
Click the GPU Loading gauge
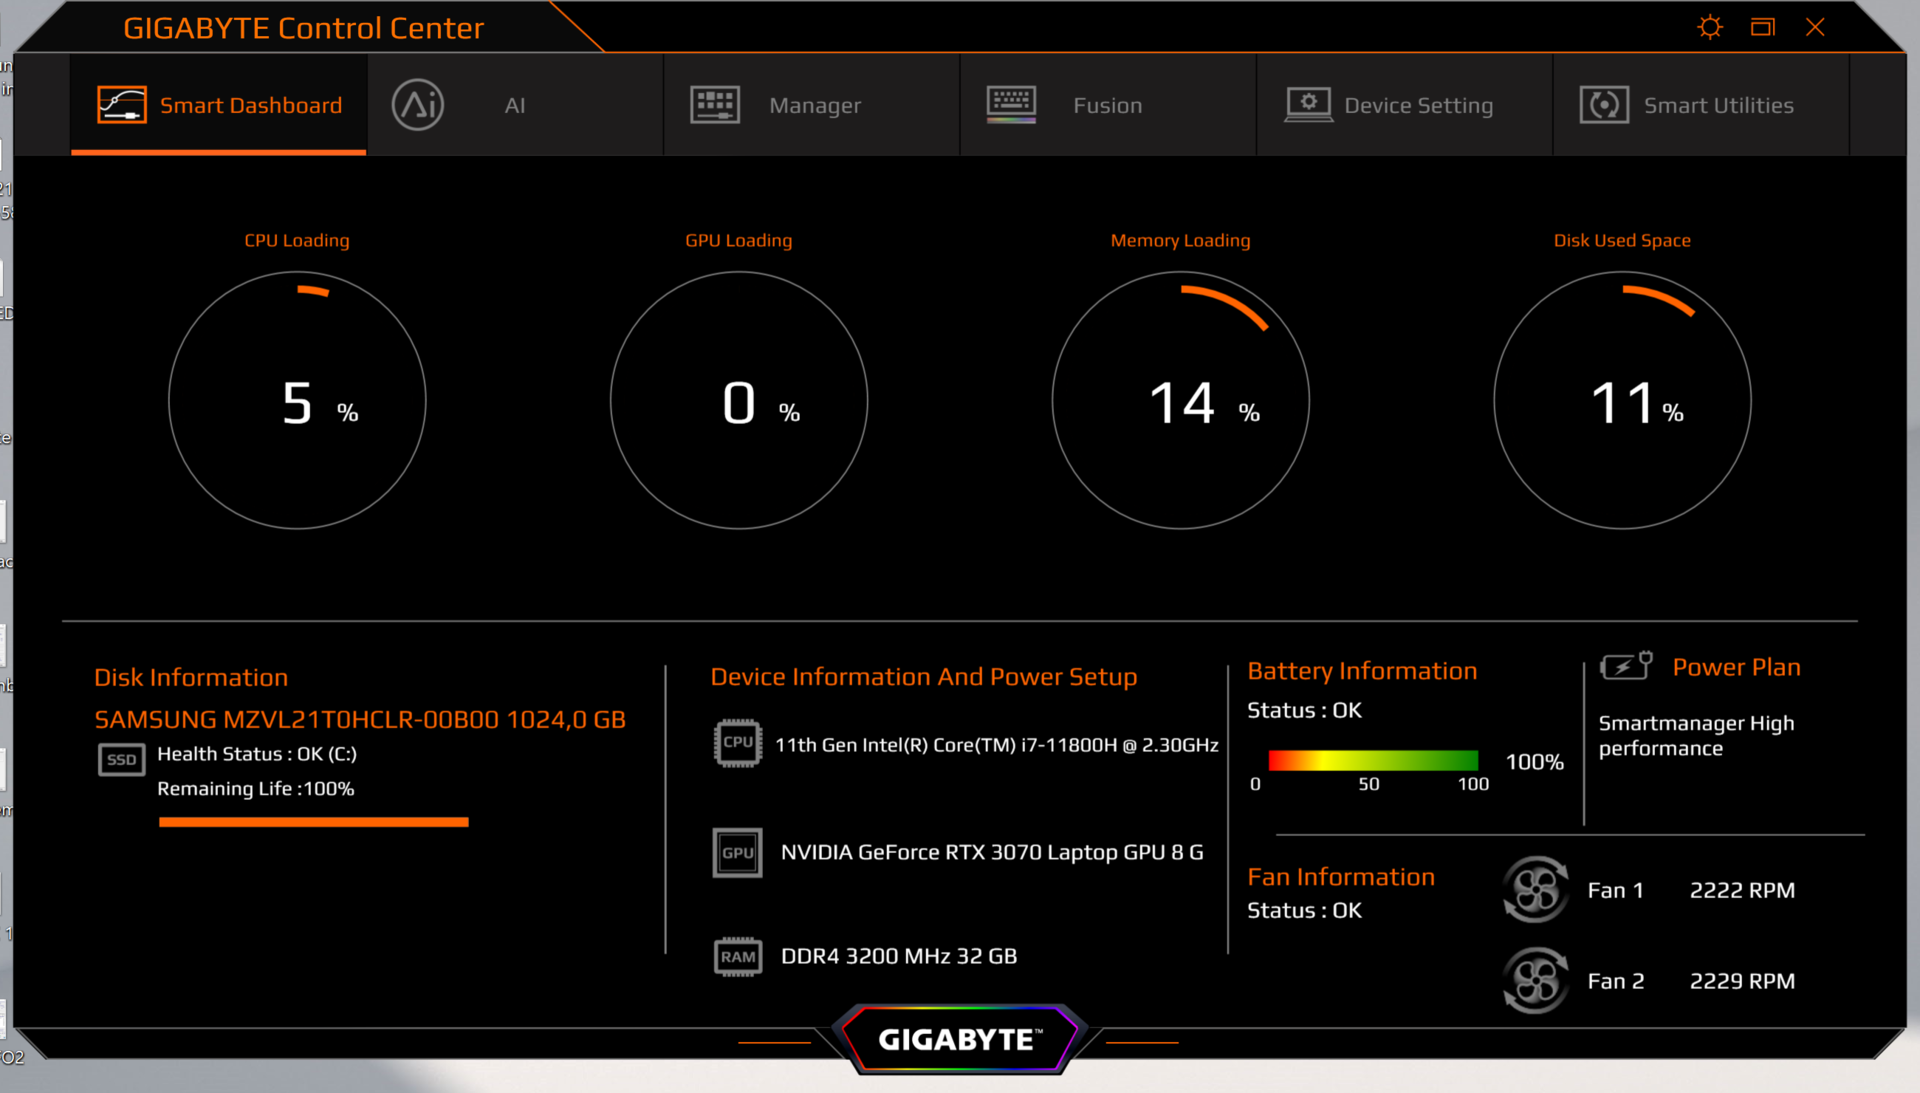point(739,400)
